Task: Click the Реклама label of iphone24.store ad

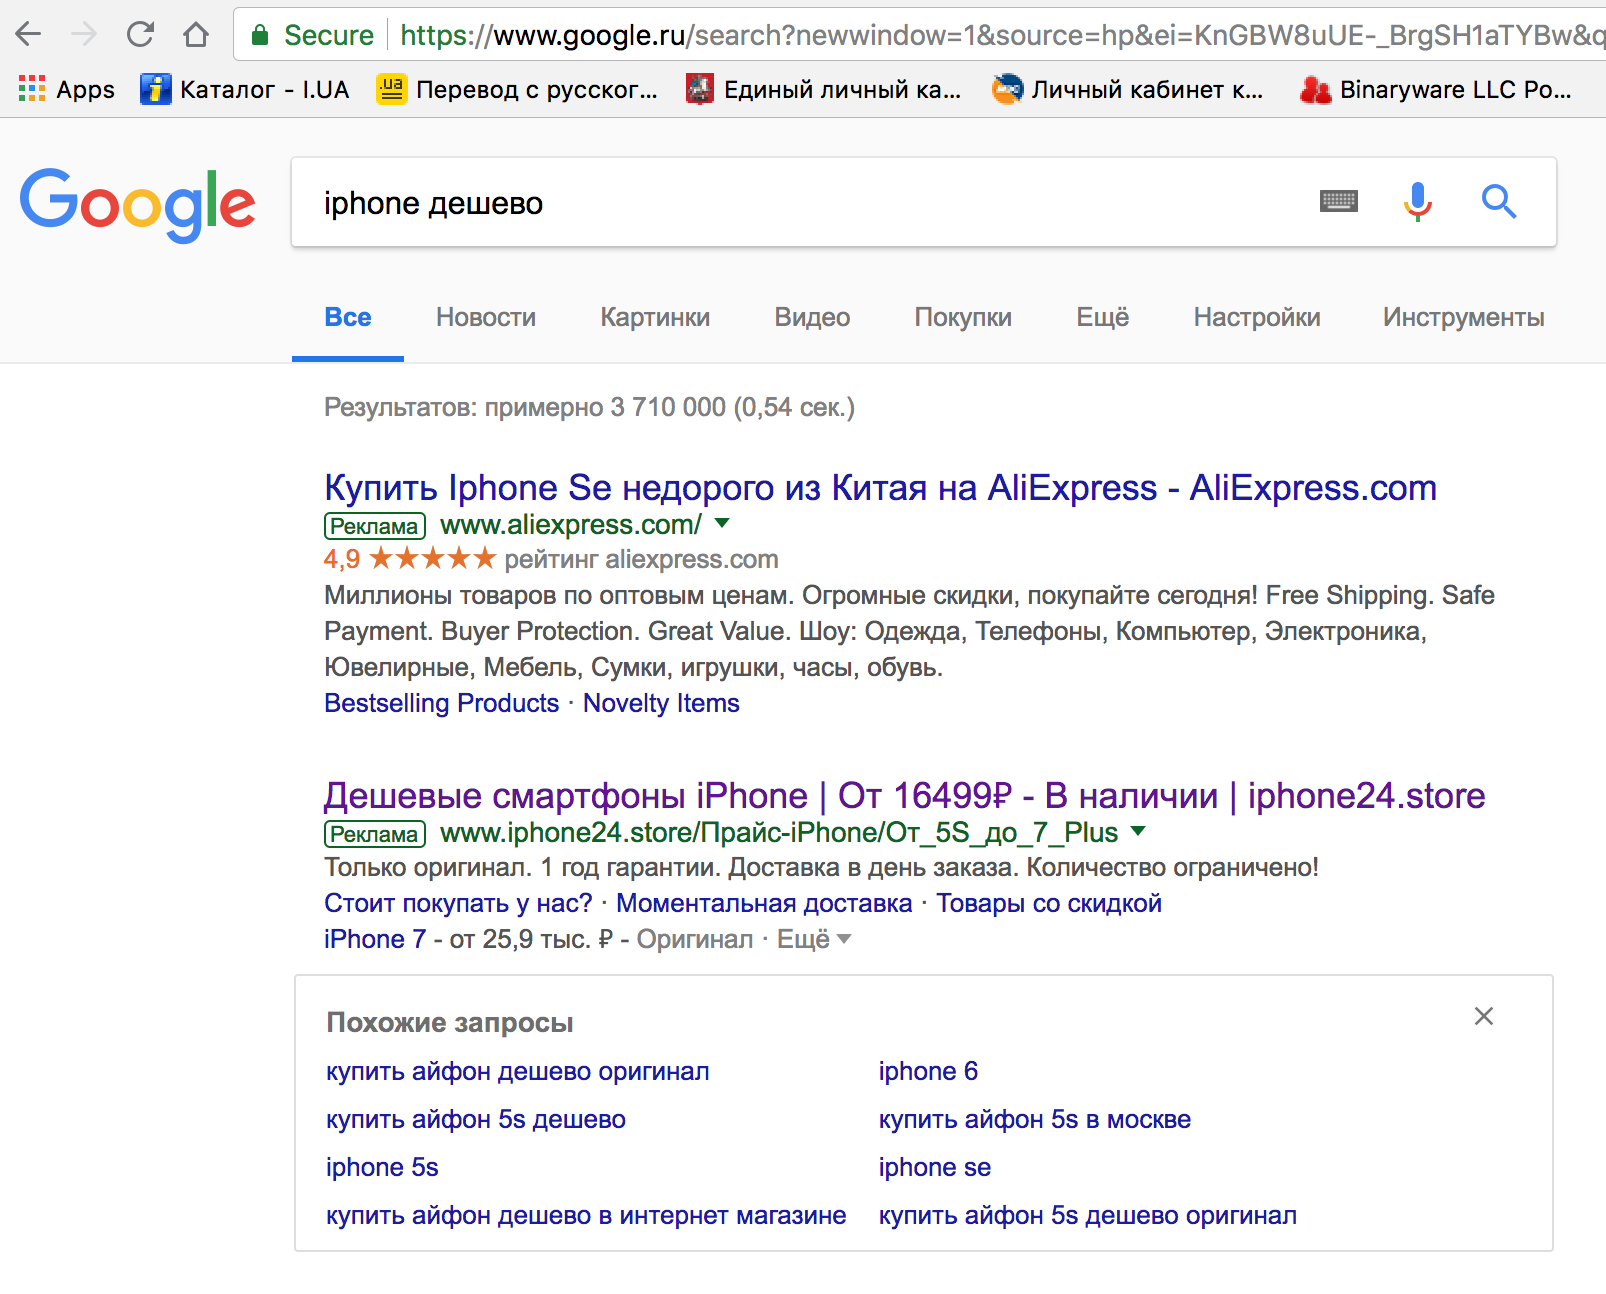Action: point(375,833)
